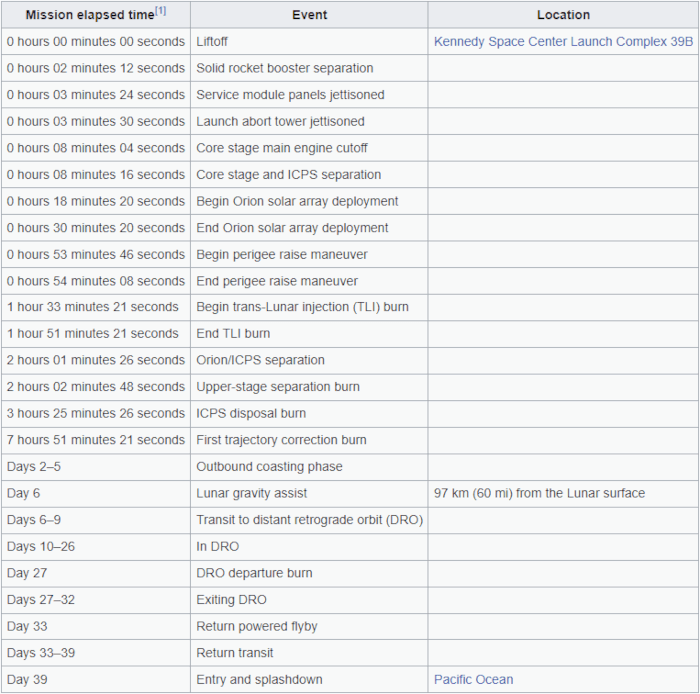Click the DRO departure burn event
The image size is (700, 694).
[x=254, y=573]
